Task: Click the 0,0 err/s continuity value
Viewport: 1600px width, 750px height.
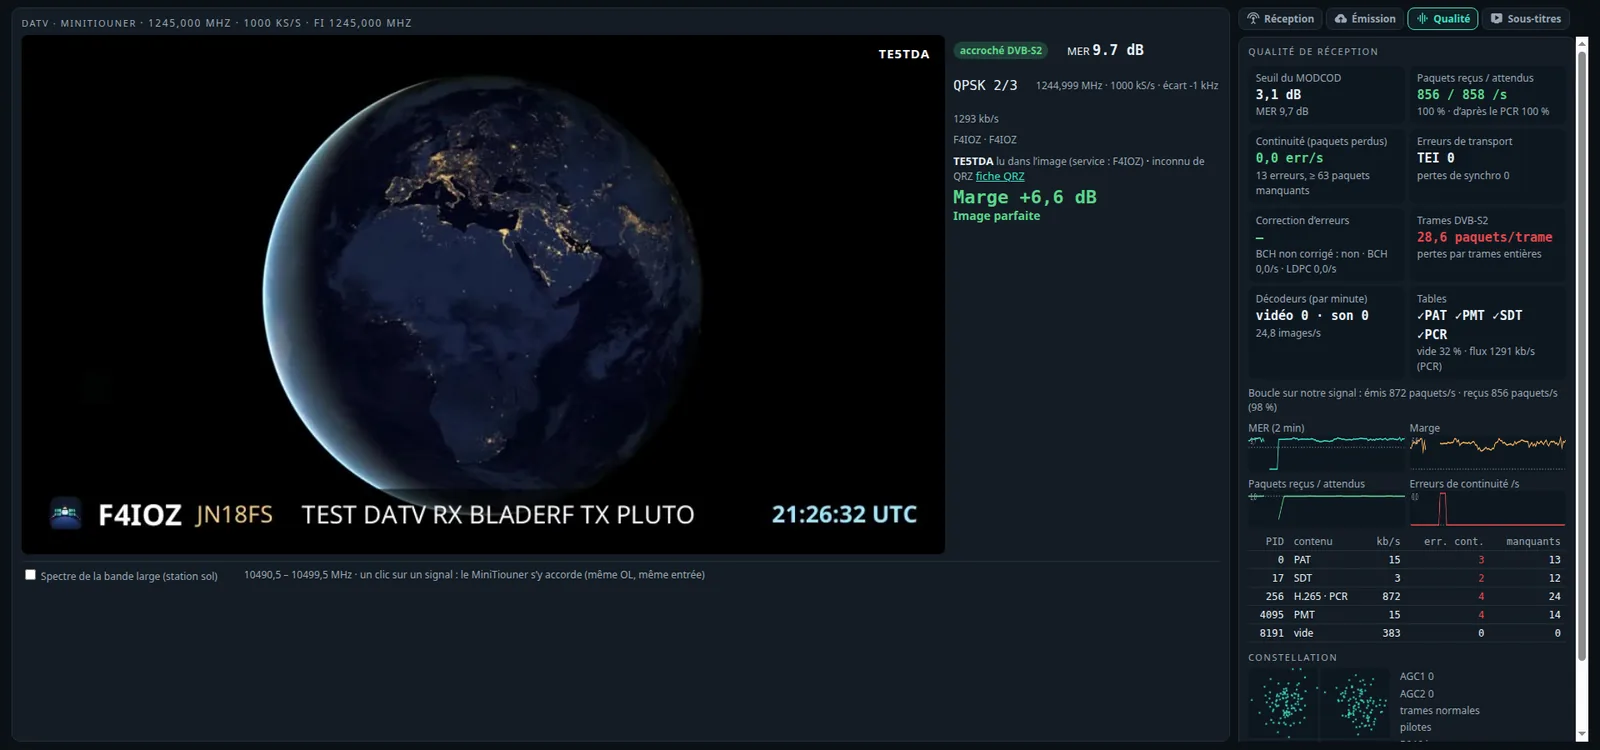Action: click(x=1289, y=158)
